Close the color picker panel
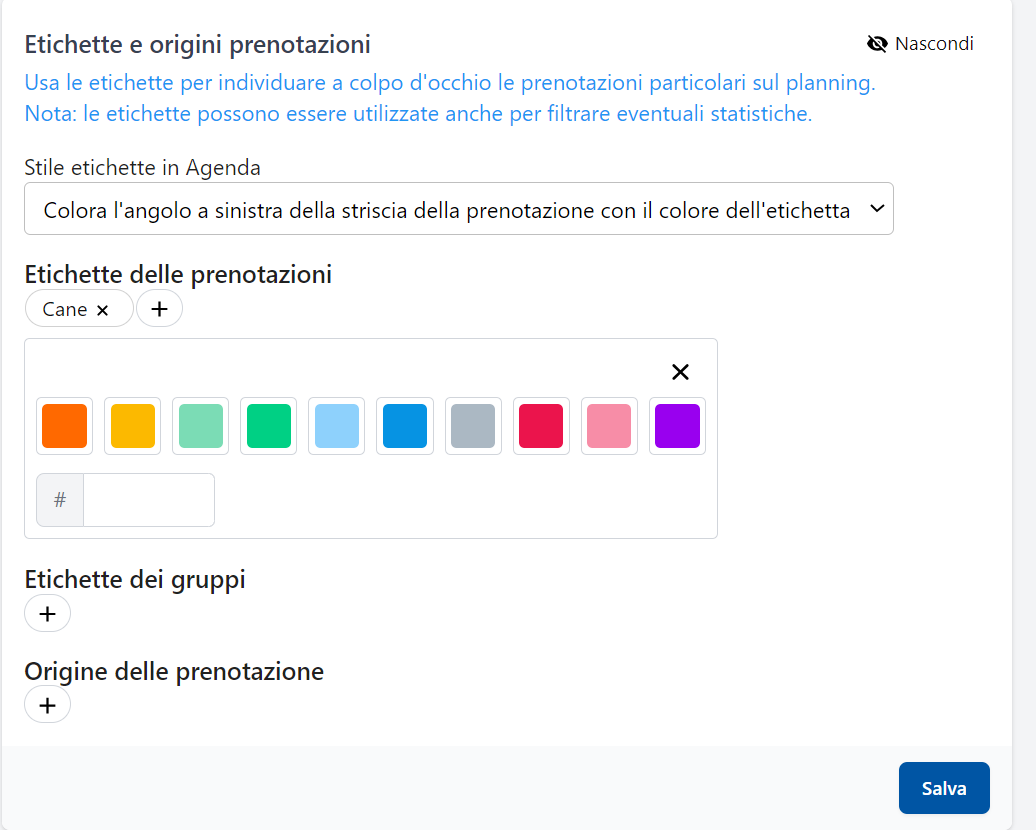 (x=680, y=372)
